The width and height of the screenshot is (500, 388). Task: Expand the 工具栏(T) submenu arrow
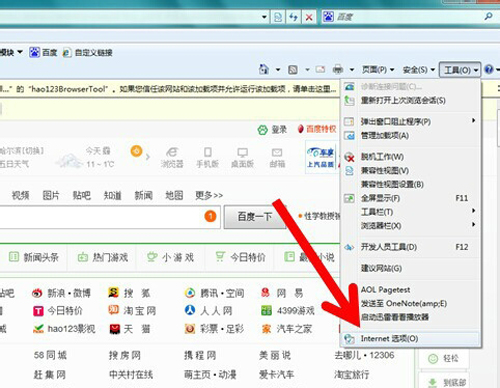(473, 211)
